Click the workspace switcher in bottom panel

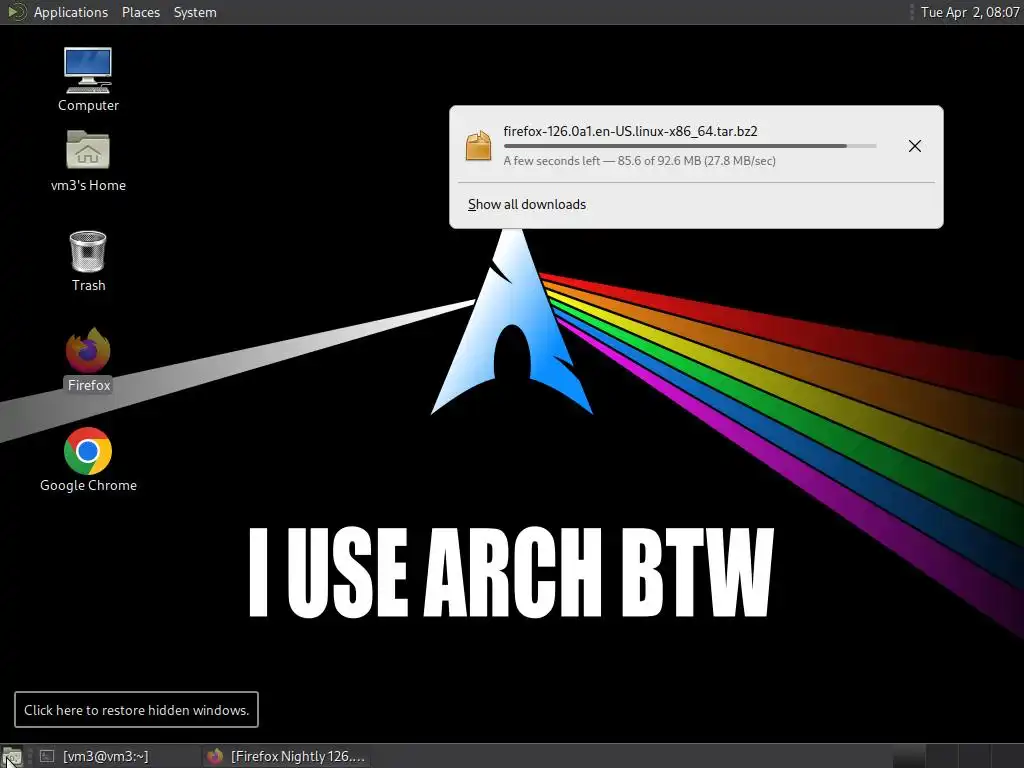tap(957, 756)
